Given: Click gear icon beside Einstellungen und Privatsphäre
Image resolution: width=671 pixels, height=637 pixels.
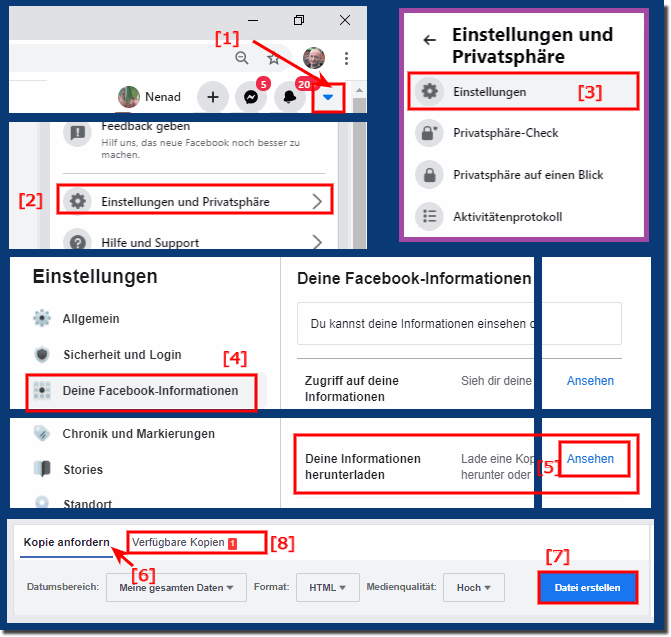Looking at the screenshot, I should pos(77,201).
